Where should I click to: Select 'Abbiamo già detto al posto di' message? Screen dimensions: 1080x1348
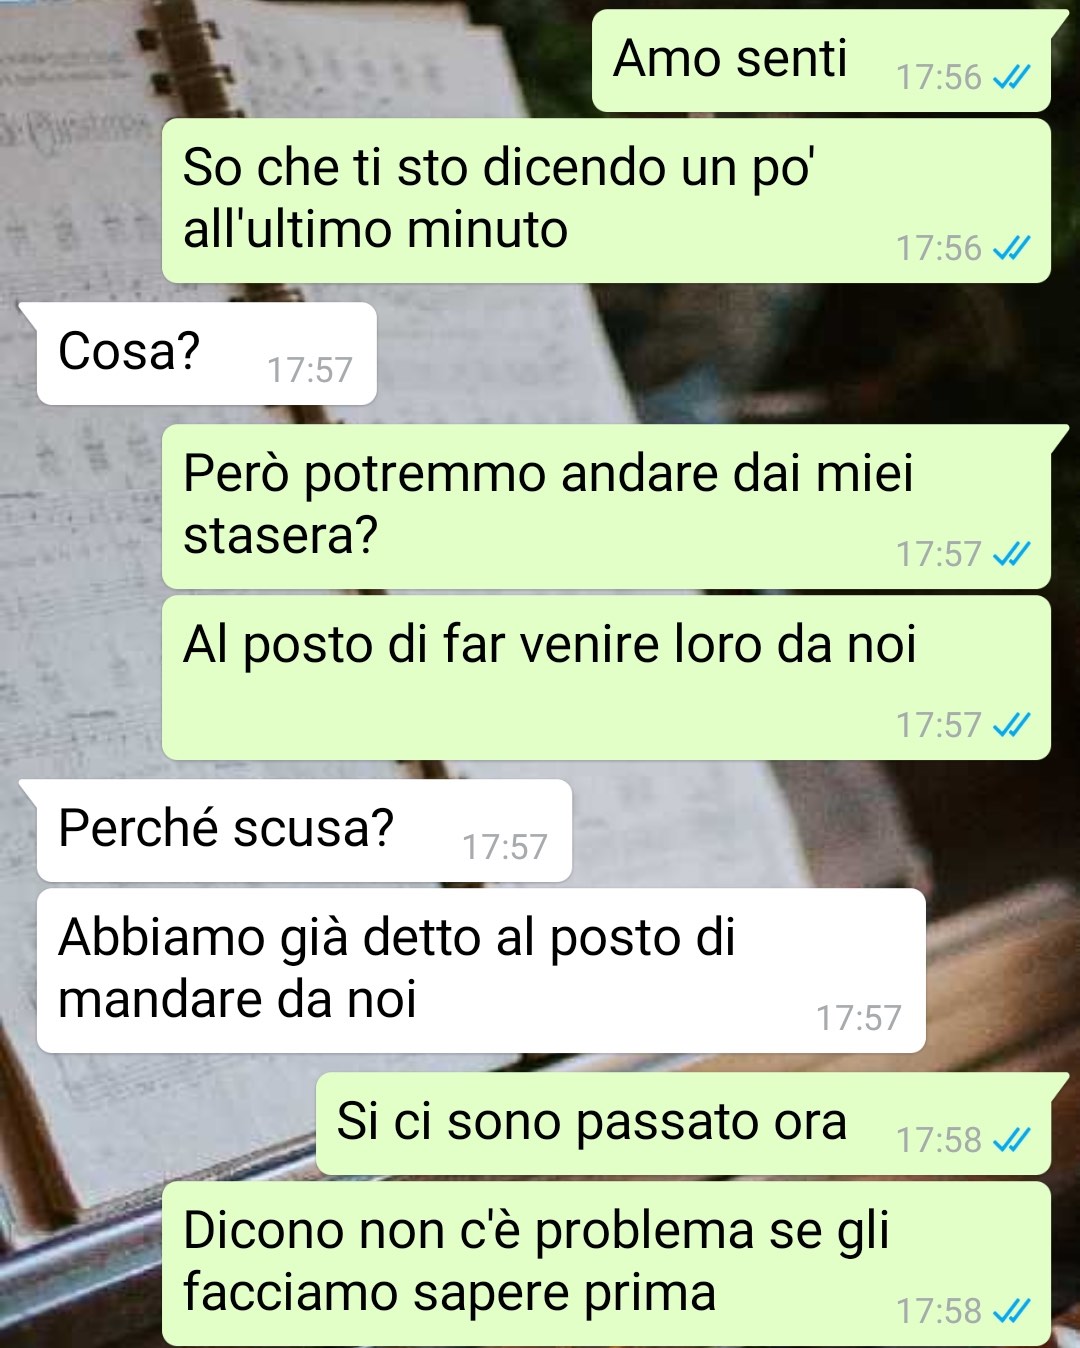(481, 971)
